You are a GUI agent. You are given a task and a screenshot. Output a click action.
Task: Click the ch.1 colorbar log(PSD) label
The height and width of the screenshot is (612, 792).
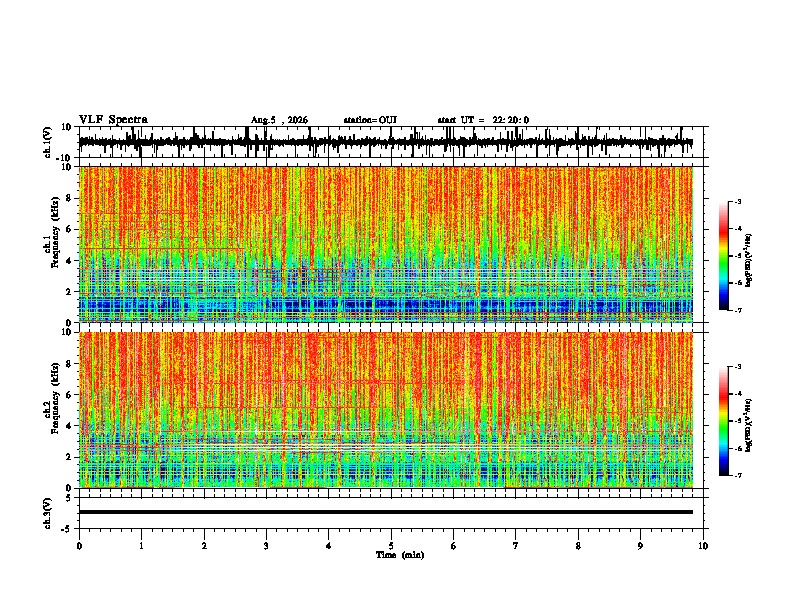(749, 261)
